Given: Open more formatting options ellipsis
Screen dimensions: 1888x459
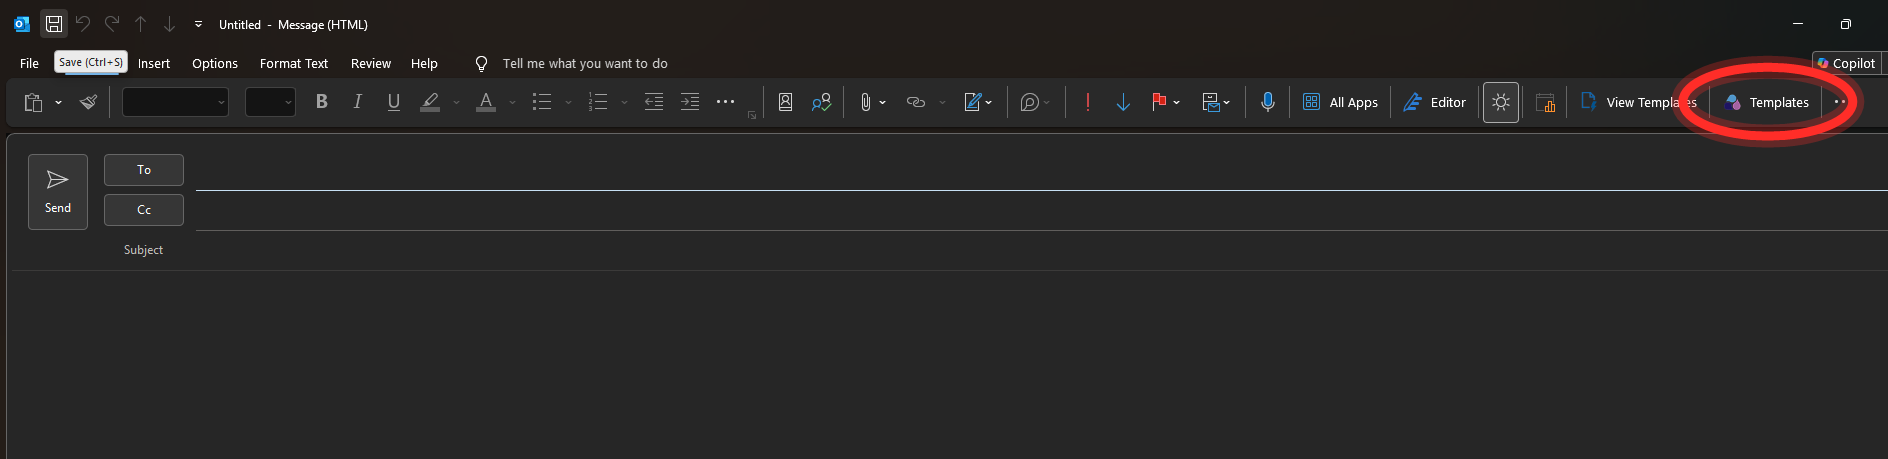Looking at the screenshot, I should click(726, 102).
